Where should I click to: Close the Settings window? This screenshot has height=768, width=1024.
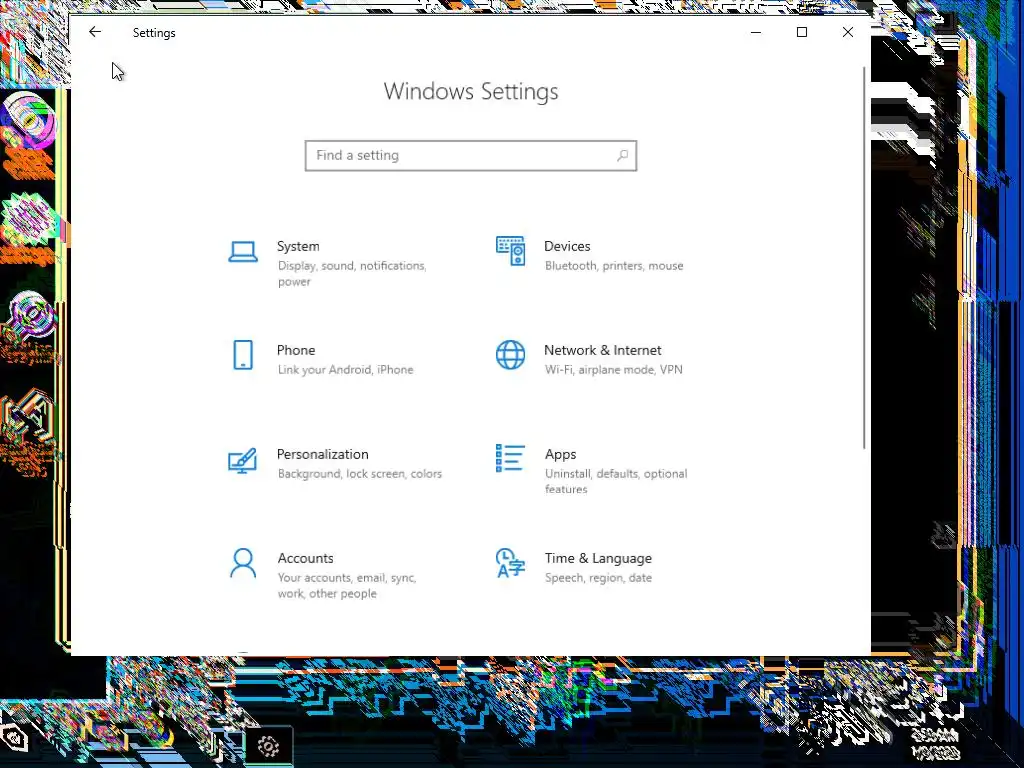pos(848,32)
